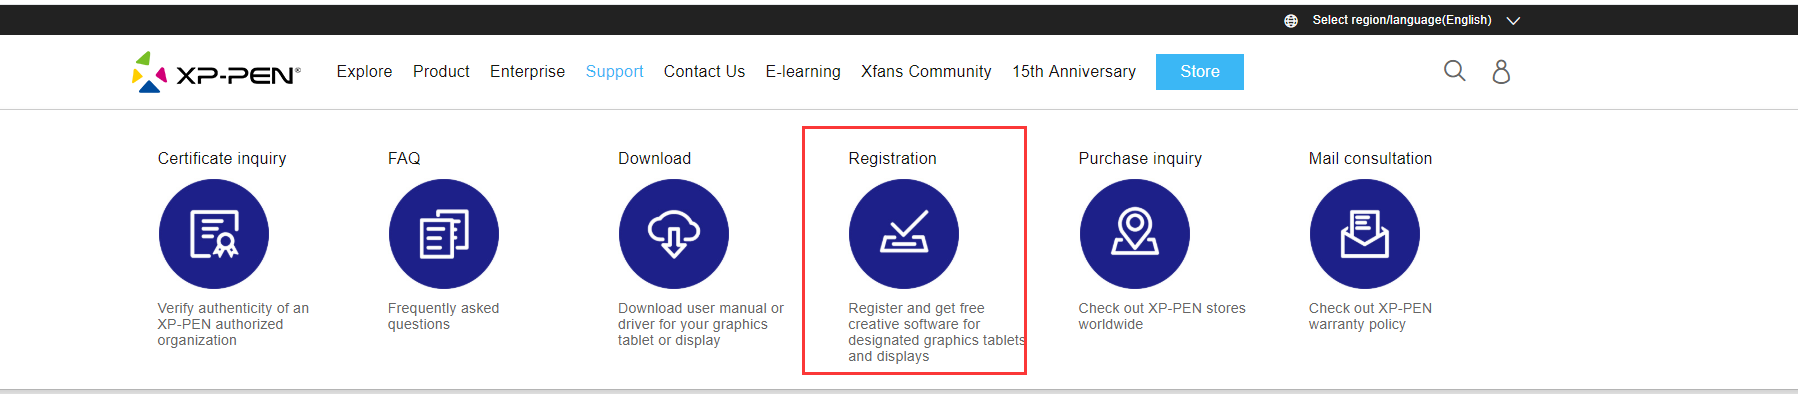Visit the 15th Anniversary page
Viewport: 1798px width, 394px height.
coord(1074,72)
